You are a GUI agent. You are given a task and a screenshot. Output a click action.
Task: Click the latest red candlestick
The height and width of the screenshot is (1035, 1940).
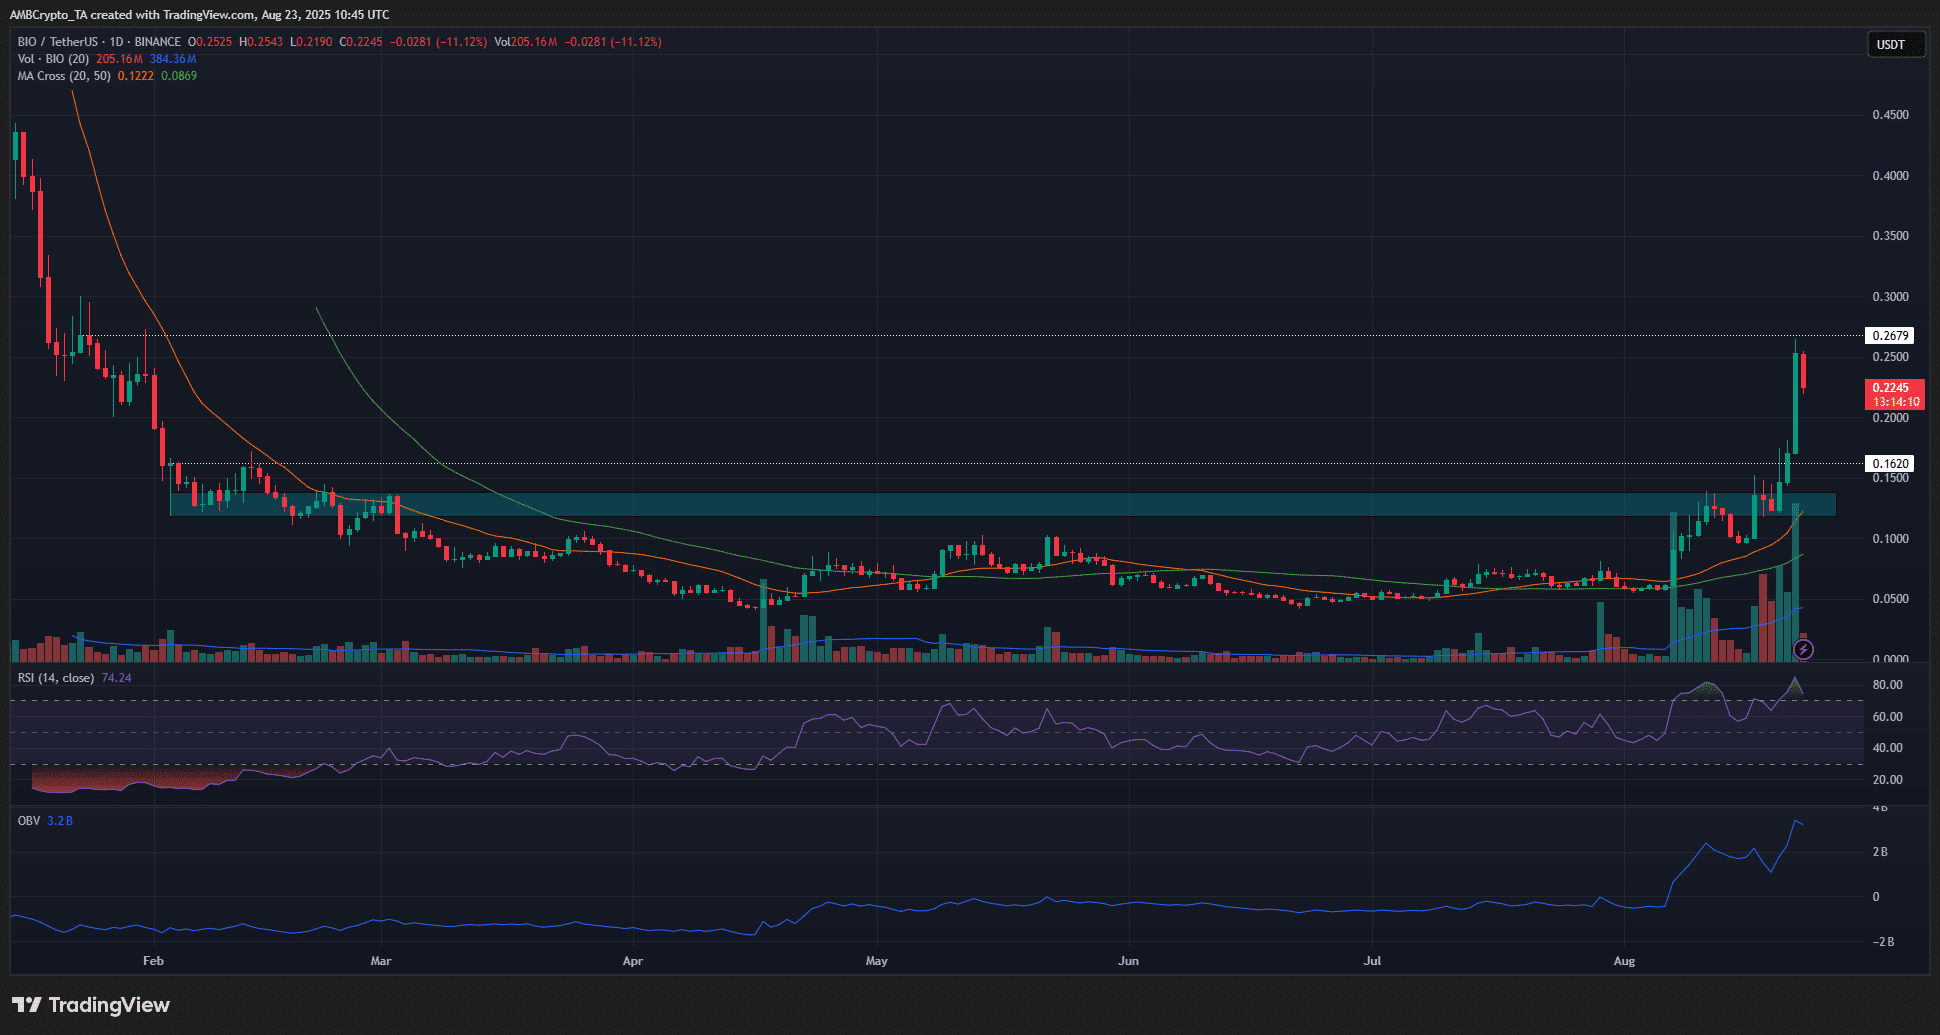coord(1803,372)
